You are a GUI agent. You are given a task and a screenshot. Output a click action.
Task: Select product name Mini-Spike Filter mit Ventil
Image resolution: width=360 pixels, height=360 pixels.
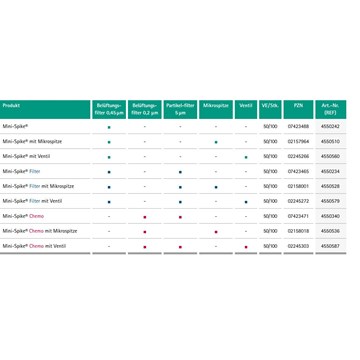tap(32, 201)
